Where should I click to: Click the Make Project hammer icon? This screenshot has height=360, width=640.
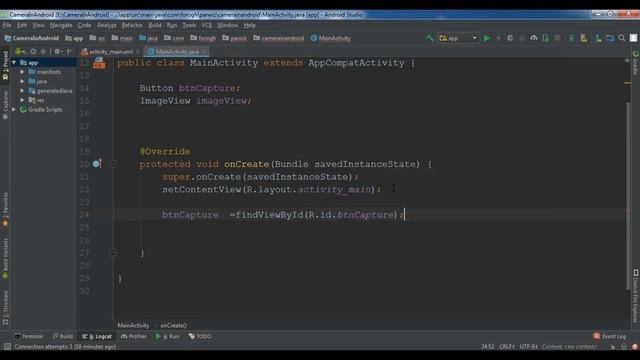click(x=430, y=38)
